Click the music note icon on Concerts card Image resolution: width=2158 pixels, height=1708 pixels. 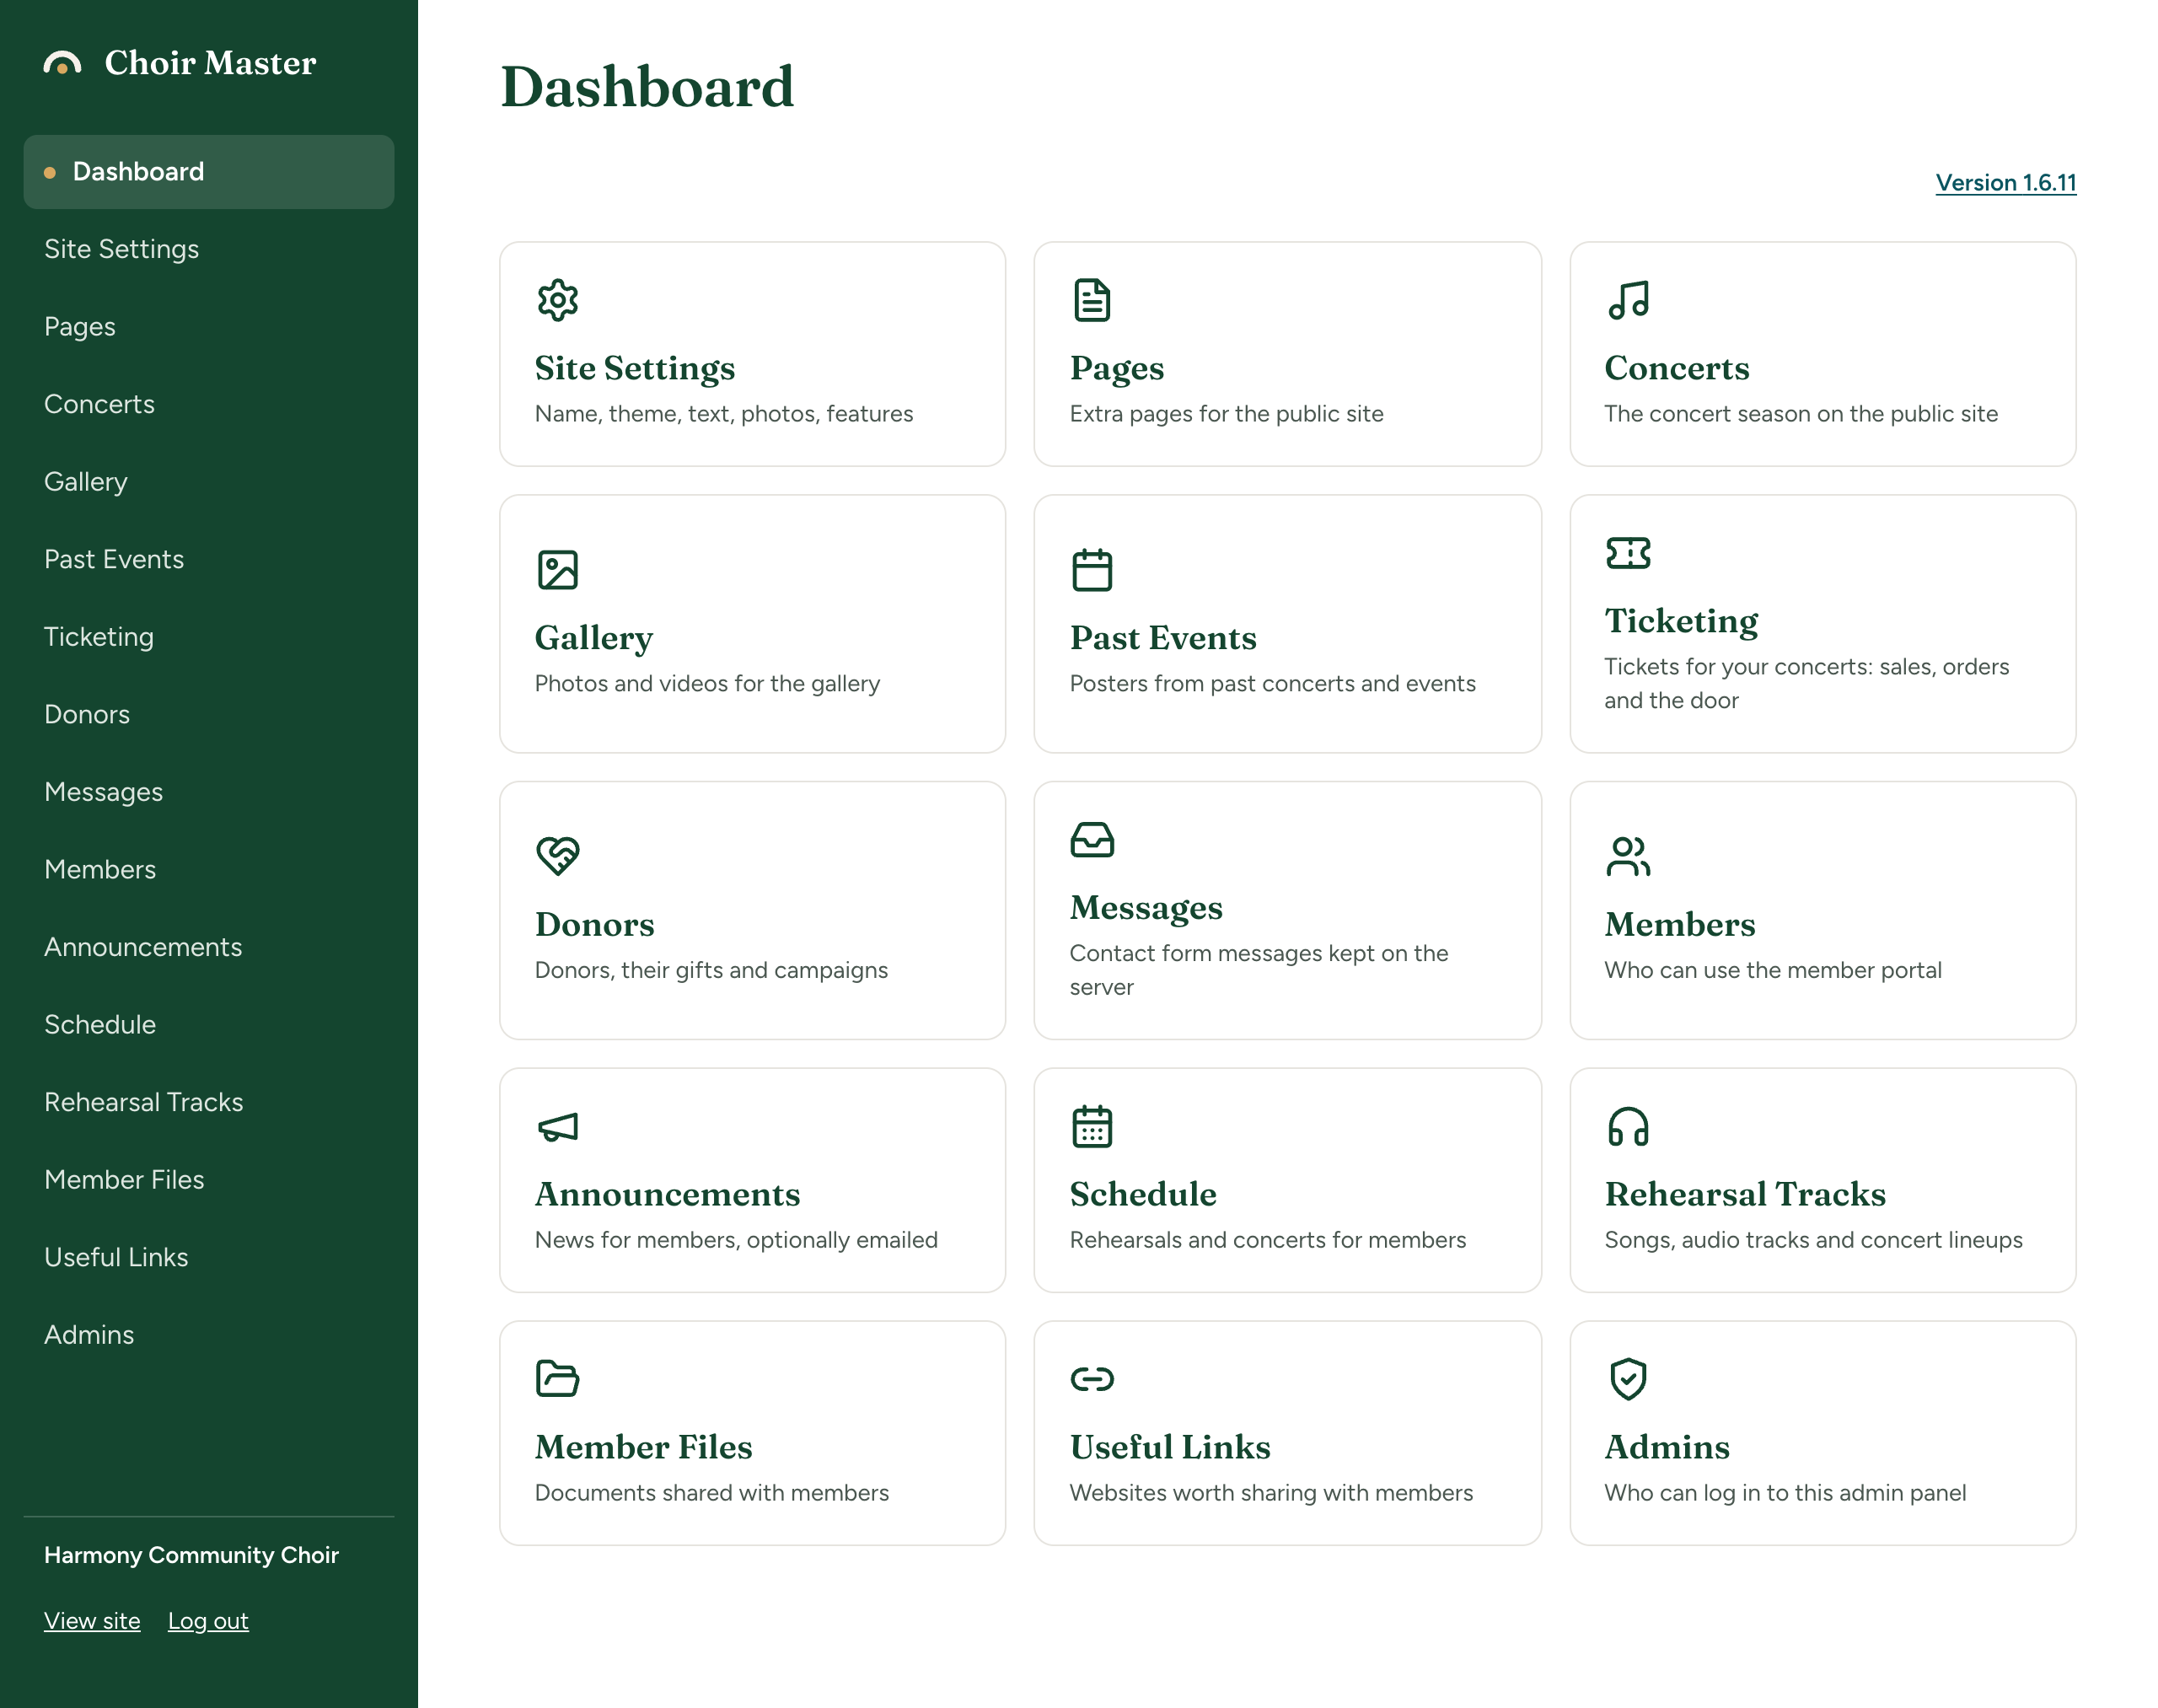(x=1627, y=300)
